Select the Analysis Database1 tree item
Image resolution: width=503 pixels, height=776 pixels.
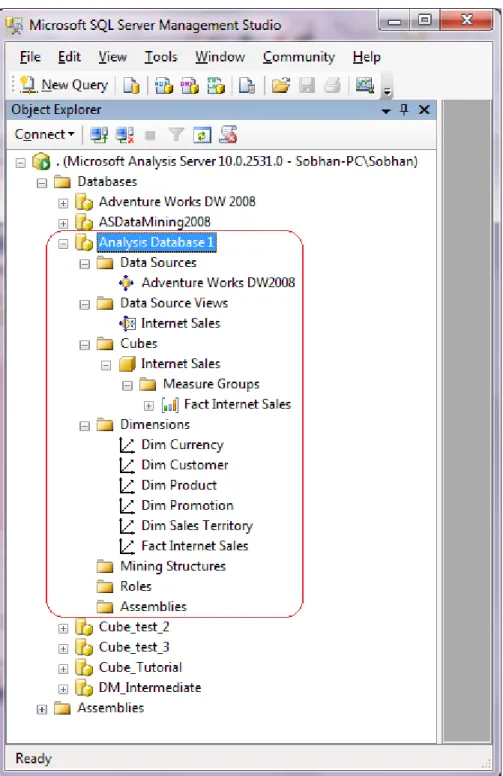point(156,242)
